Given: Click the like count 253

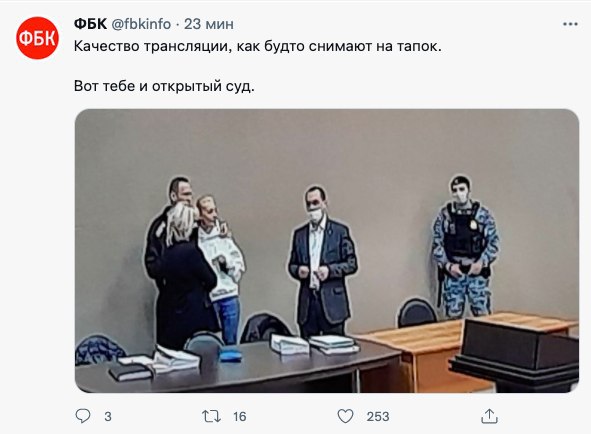Looking at the screenshot, I should tap(378, 417).
